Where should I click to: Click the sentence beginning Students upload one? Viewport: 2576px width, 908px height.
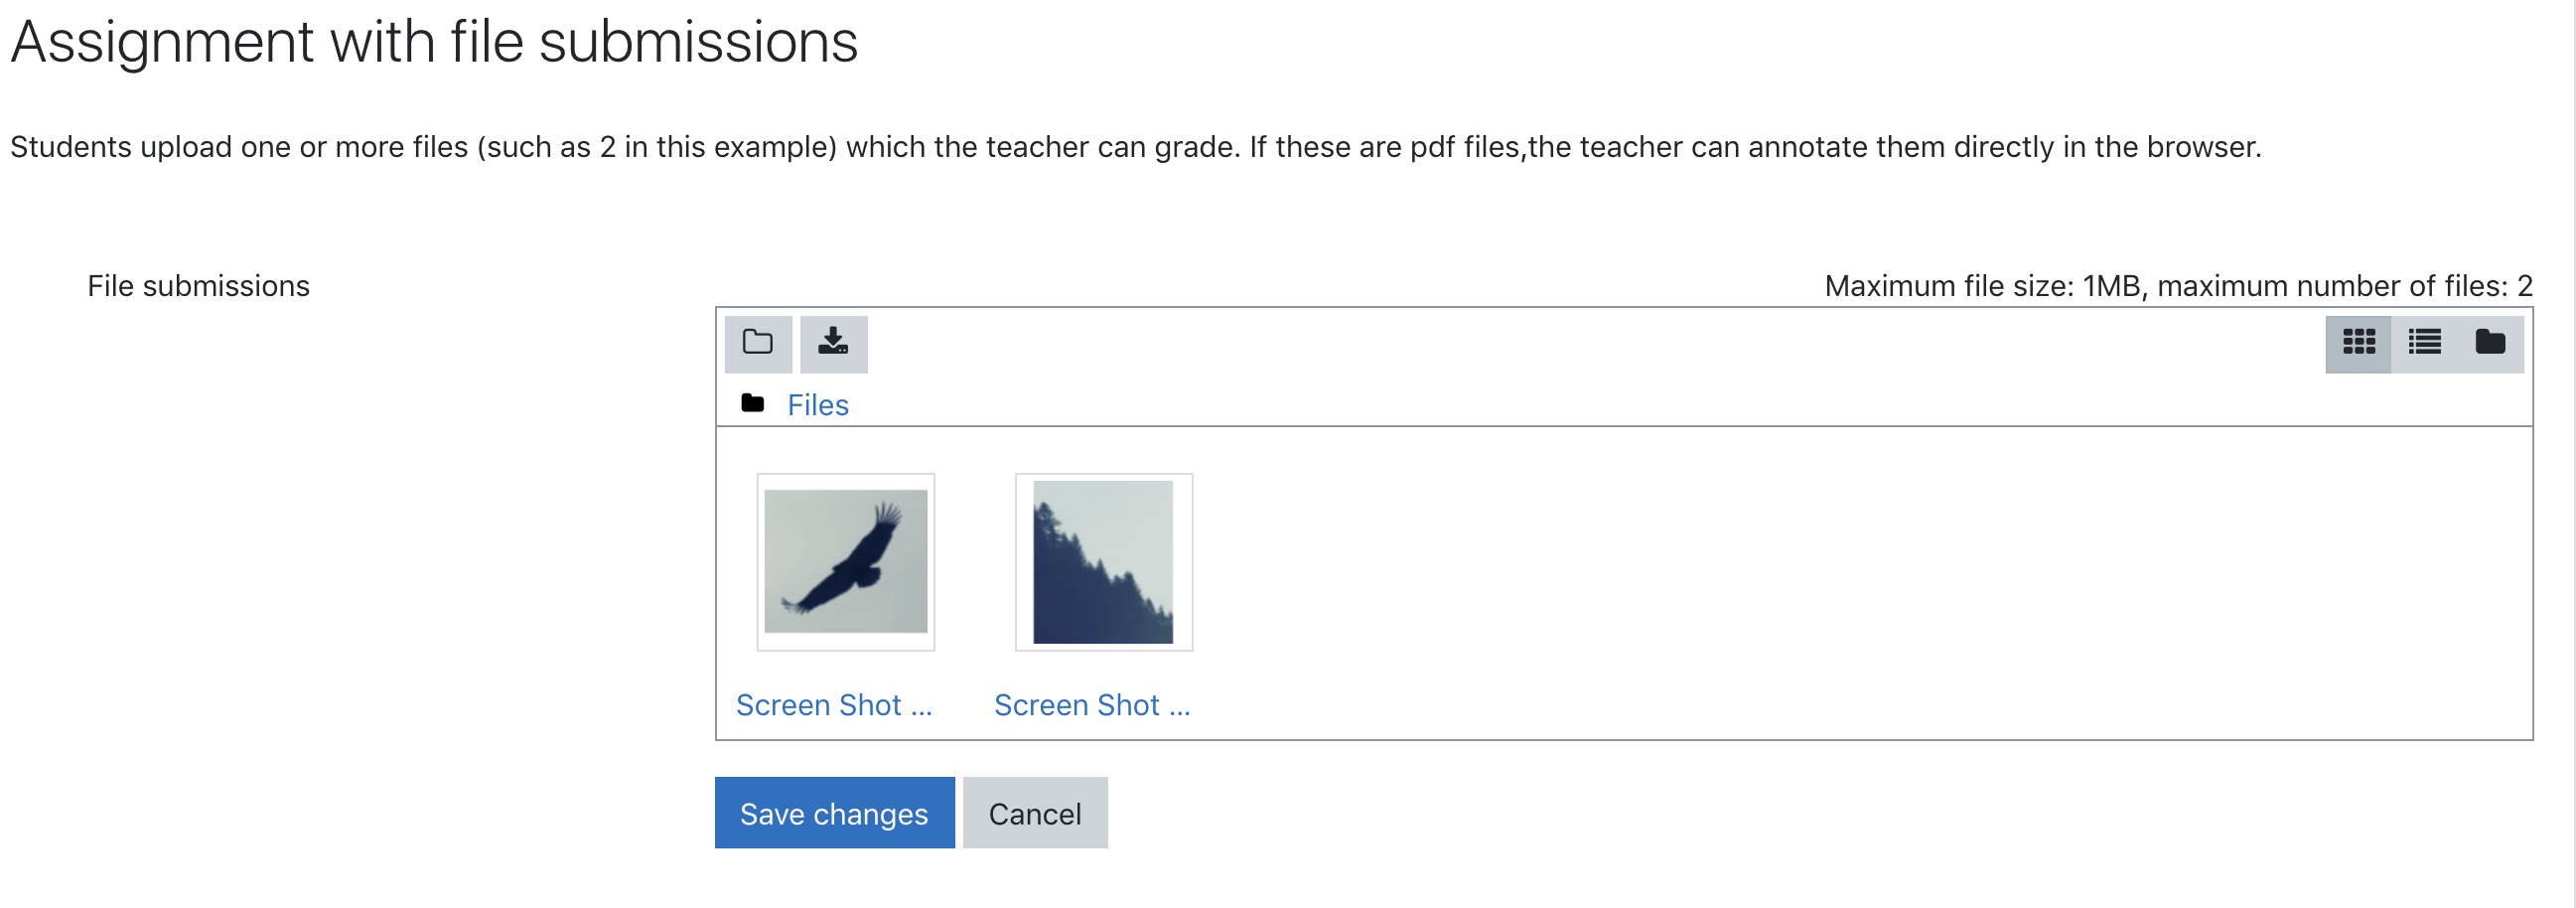tap(625, 147)
